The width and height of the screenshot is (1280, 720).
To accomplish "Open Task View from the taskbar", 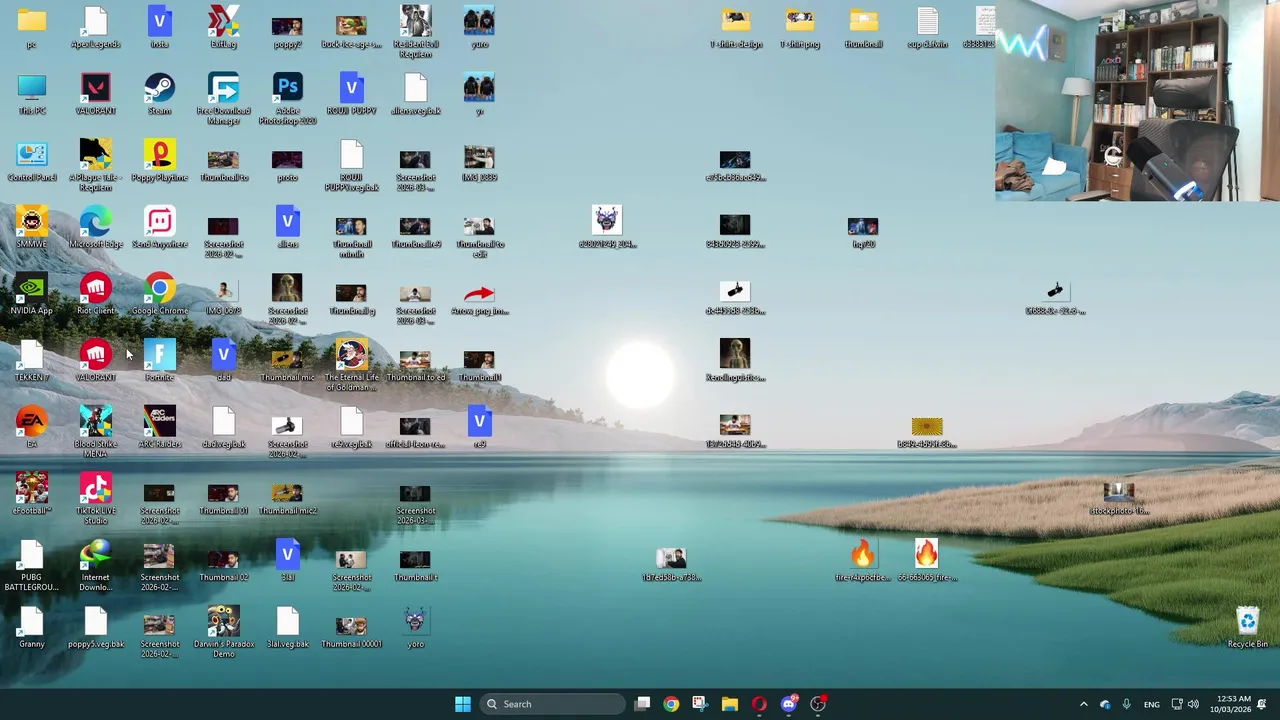I will (642, 704).
